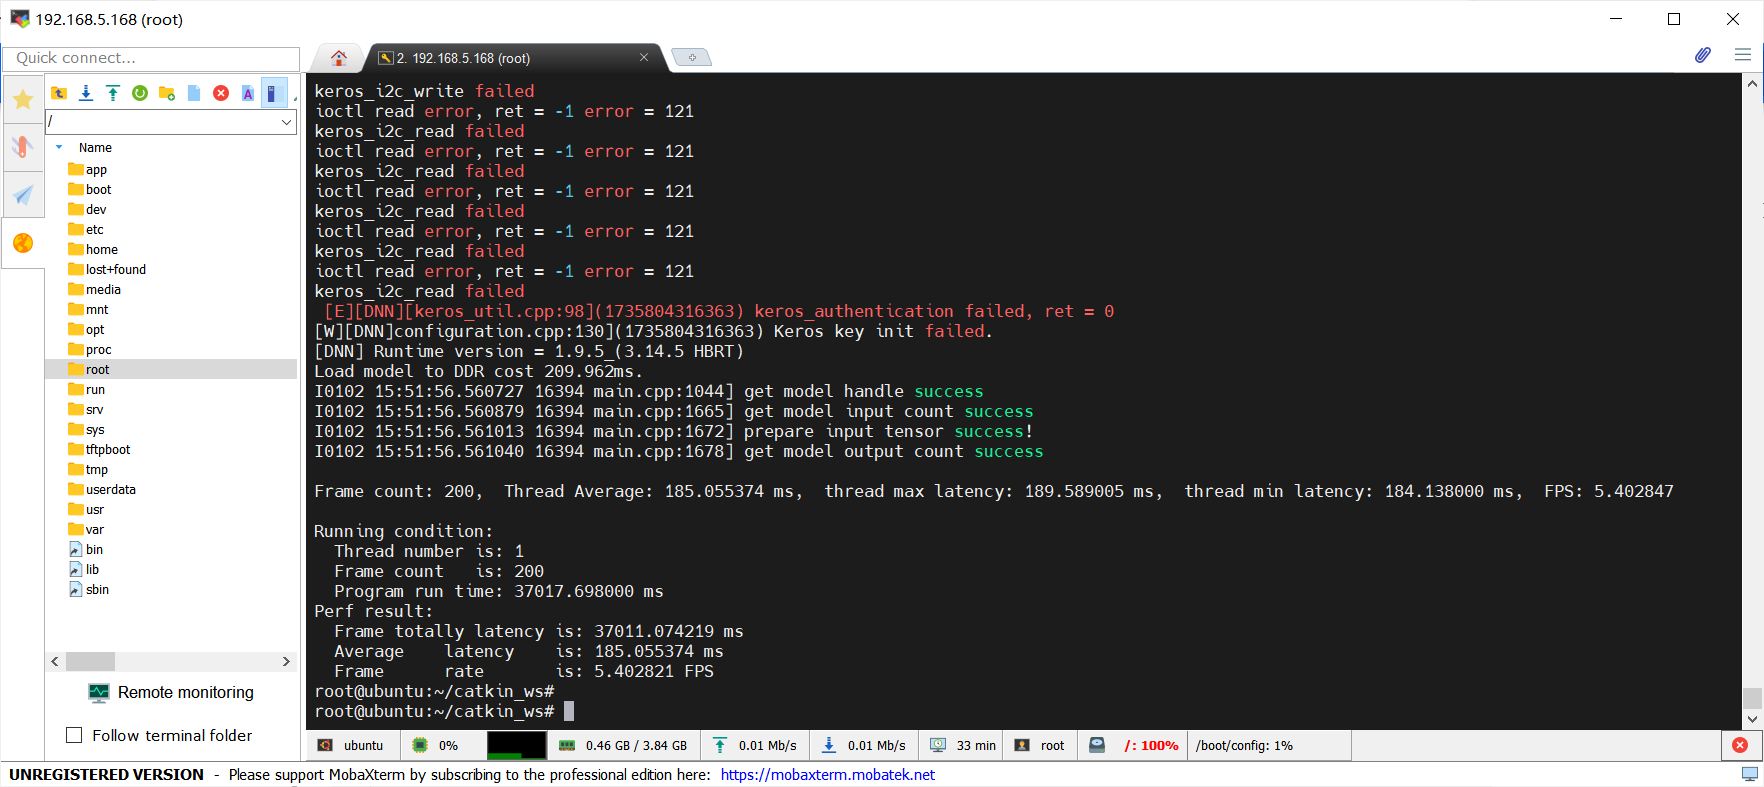The width and height of the screenshot is (1764, 787).
Task: Create new folder via SFTP toolbar icon
Action: 167,93
